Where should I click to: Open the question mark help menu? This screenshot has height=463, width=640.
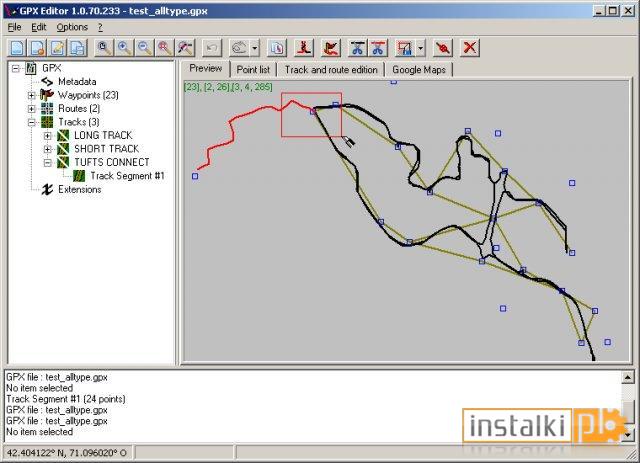pos(100,27)
